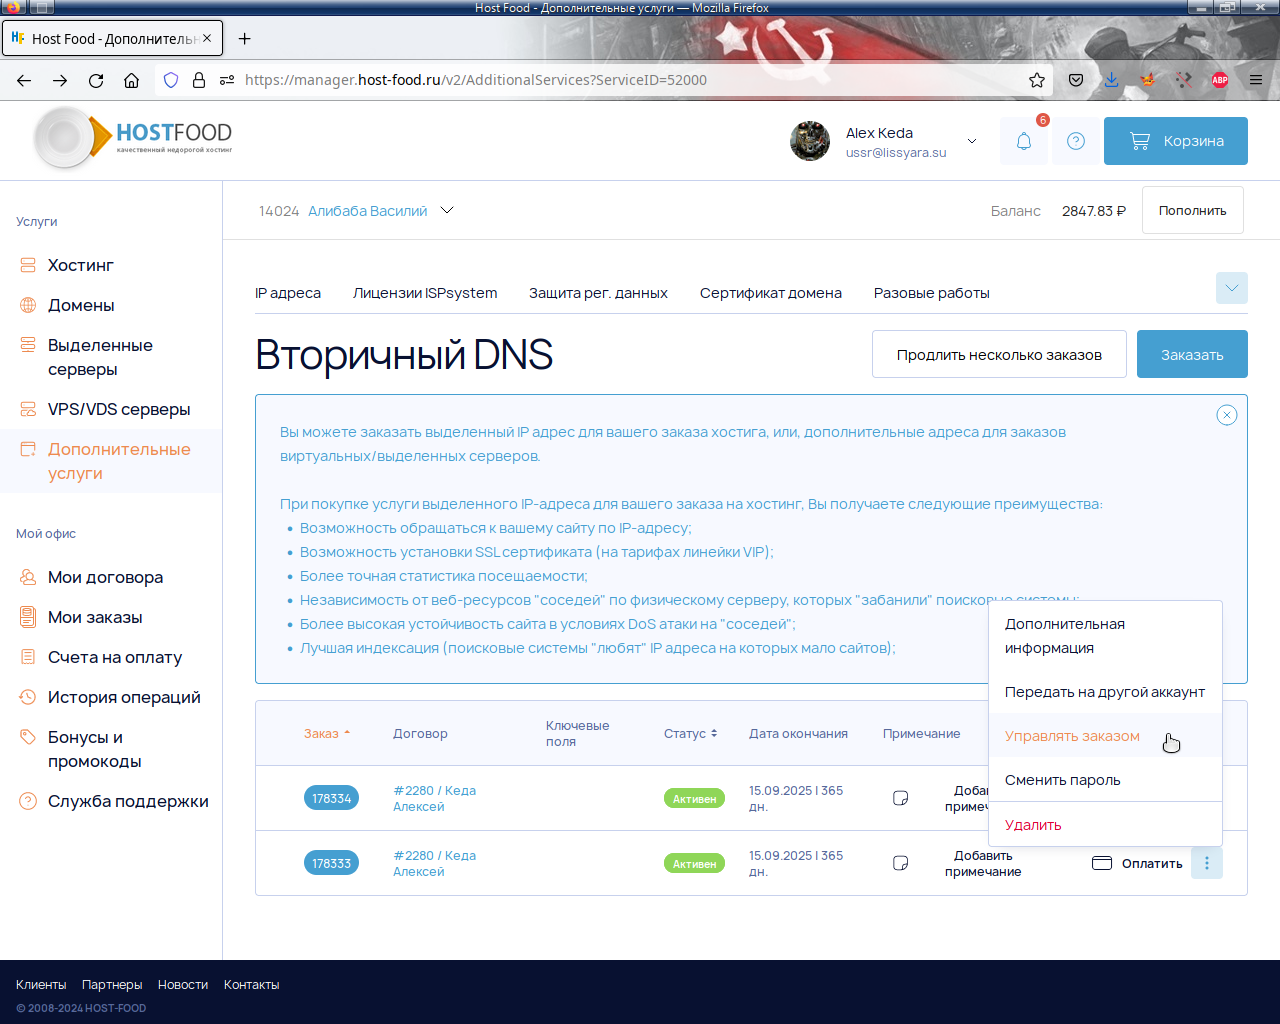The width and height of the screenshot is (1280, 1024).
Task: Open three-dots menu for order 178333
Action: pyautogui.click(x=1207, y=863)
